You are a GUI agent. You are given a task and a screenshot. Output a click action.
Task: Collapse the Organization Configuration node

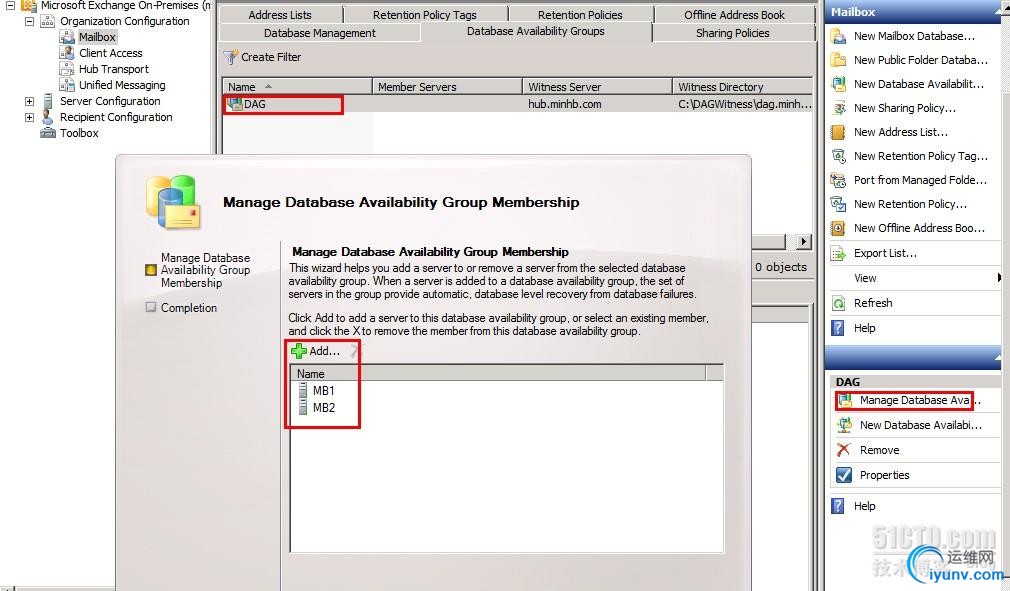pos(30,21)
